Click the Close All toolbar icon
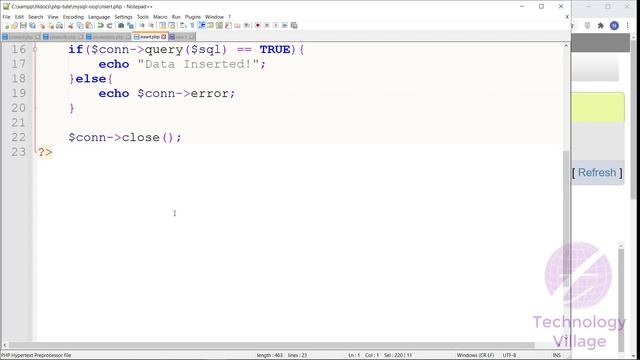Screen dimensions: 640x360 (x=51, y=25)
